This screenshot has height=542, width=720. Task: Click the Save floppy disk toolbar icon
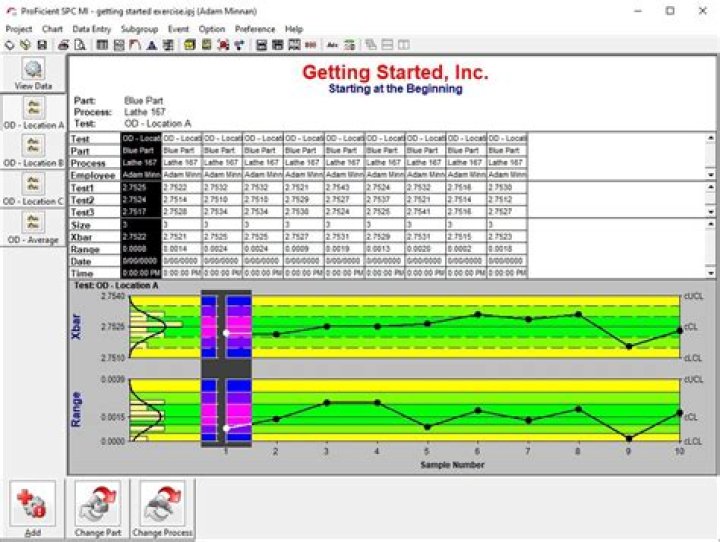42,45
